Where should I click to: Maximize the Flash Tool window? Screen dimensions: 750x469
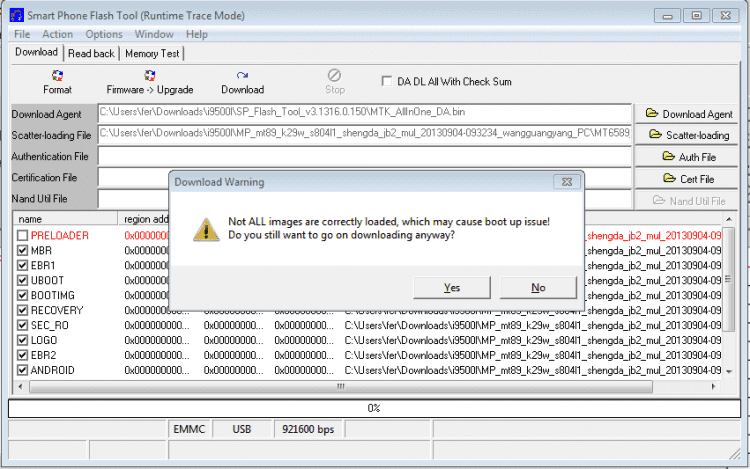pos(696,16)
